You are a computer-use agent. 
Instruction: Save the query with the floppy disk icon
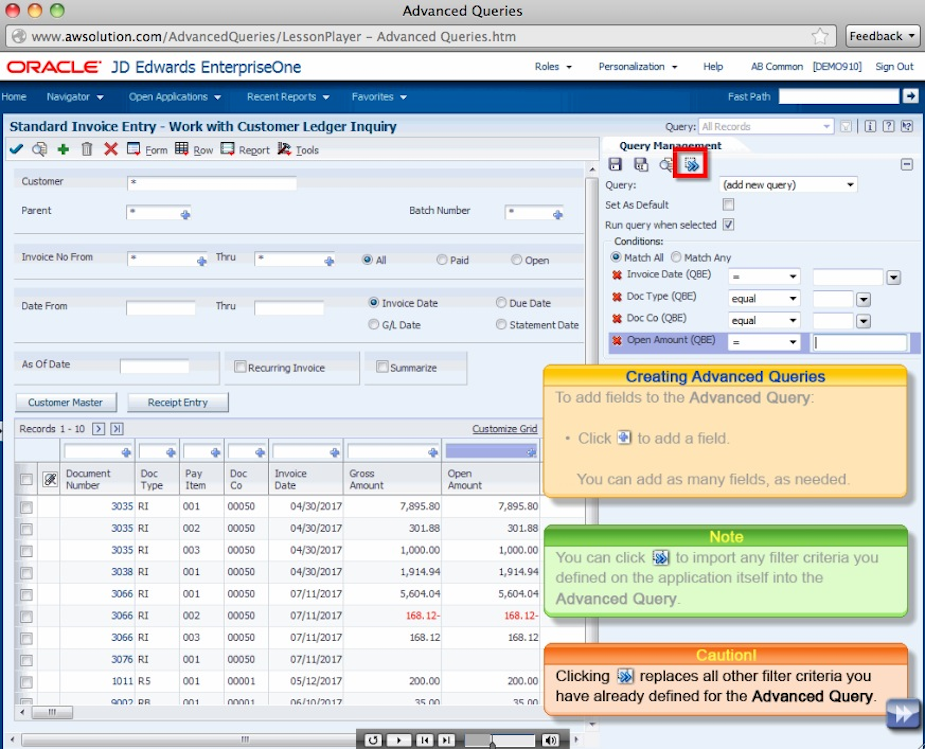click(615, 165)
